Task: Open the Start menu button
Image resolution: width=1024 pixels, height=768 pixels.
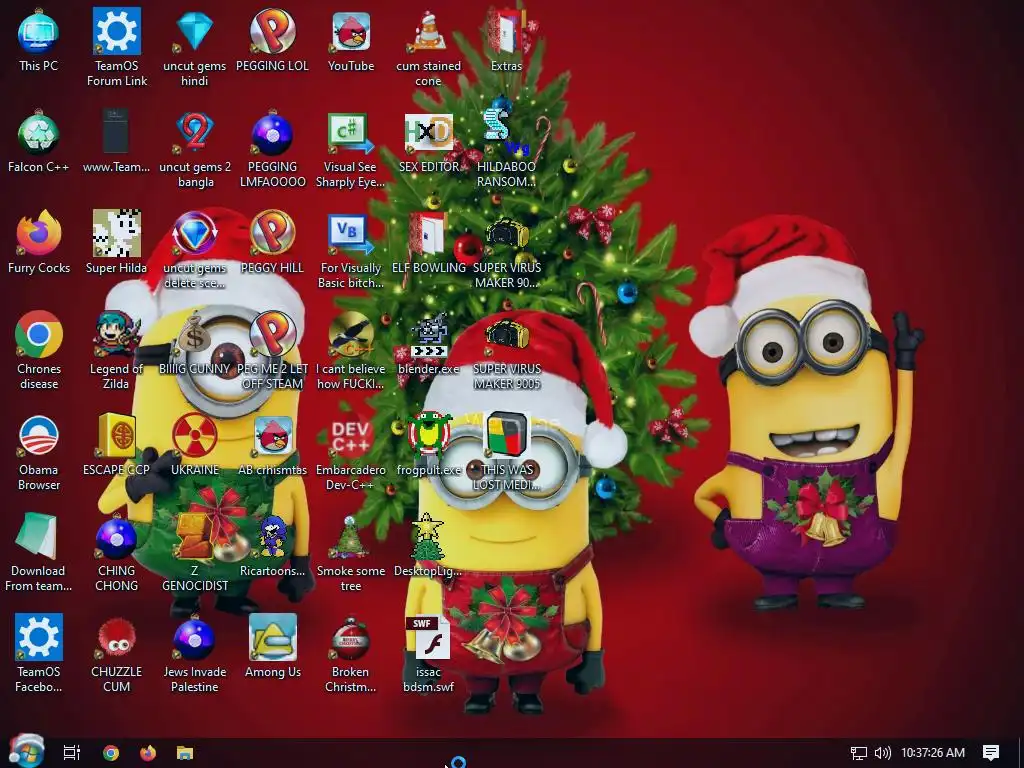Action: [26, 752]
